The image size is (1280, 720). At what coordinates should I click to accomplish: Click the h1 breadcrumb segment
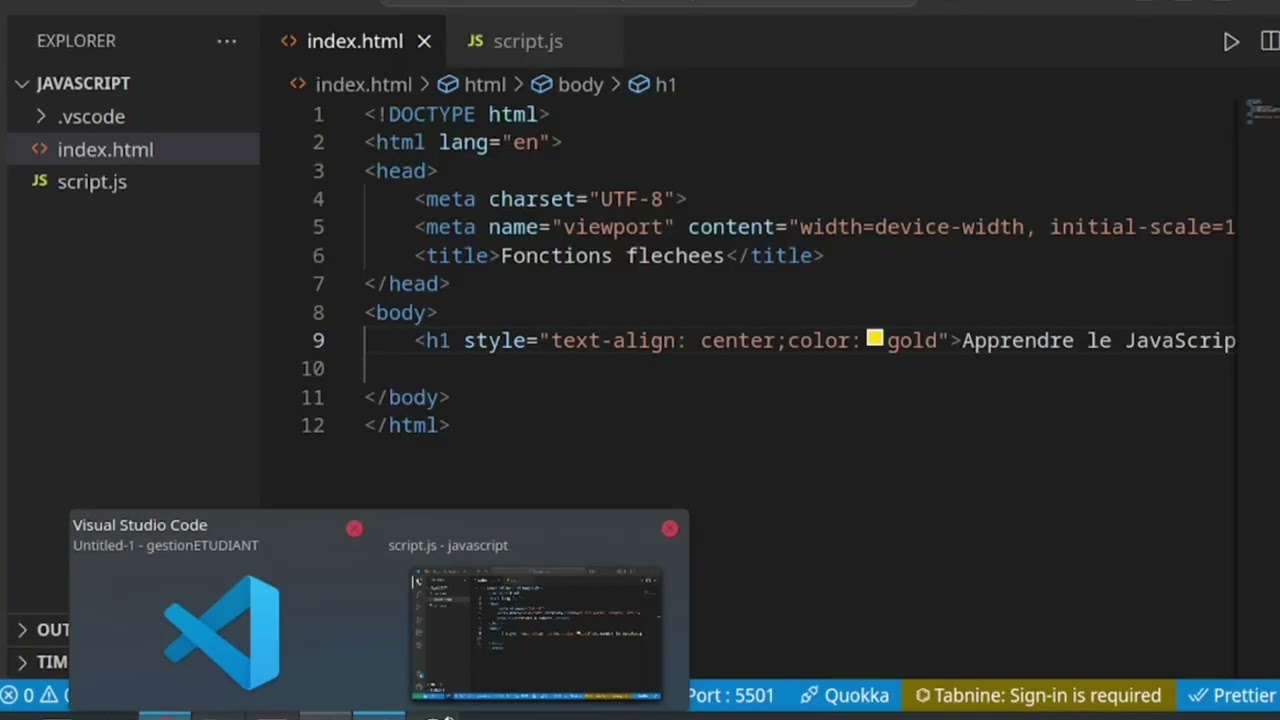point(665,85)
